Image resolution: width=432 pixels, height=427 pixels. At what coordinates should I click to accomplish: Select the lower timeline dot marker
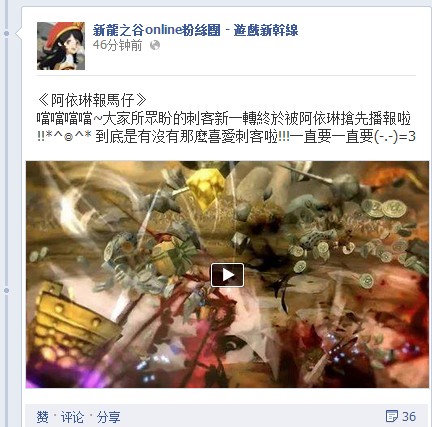pos(7,291)
